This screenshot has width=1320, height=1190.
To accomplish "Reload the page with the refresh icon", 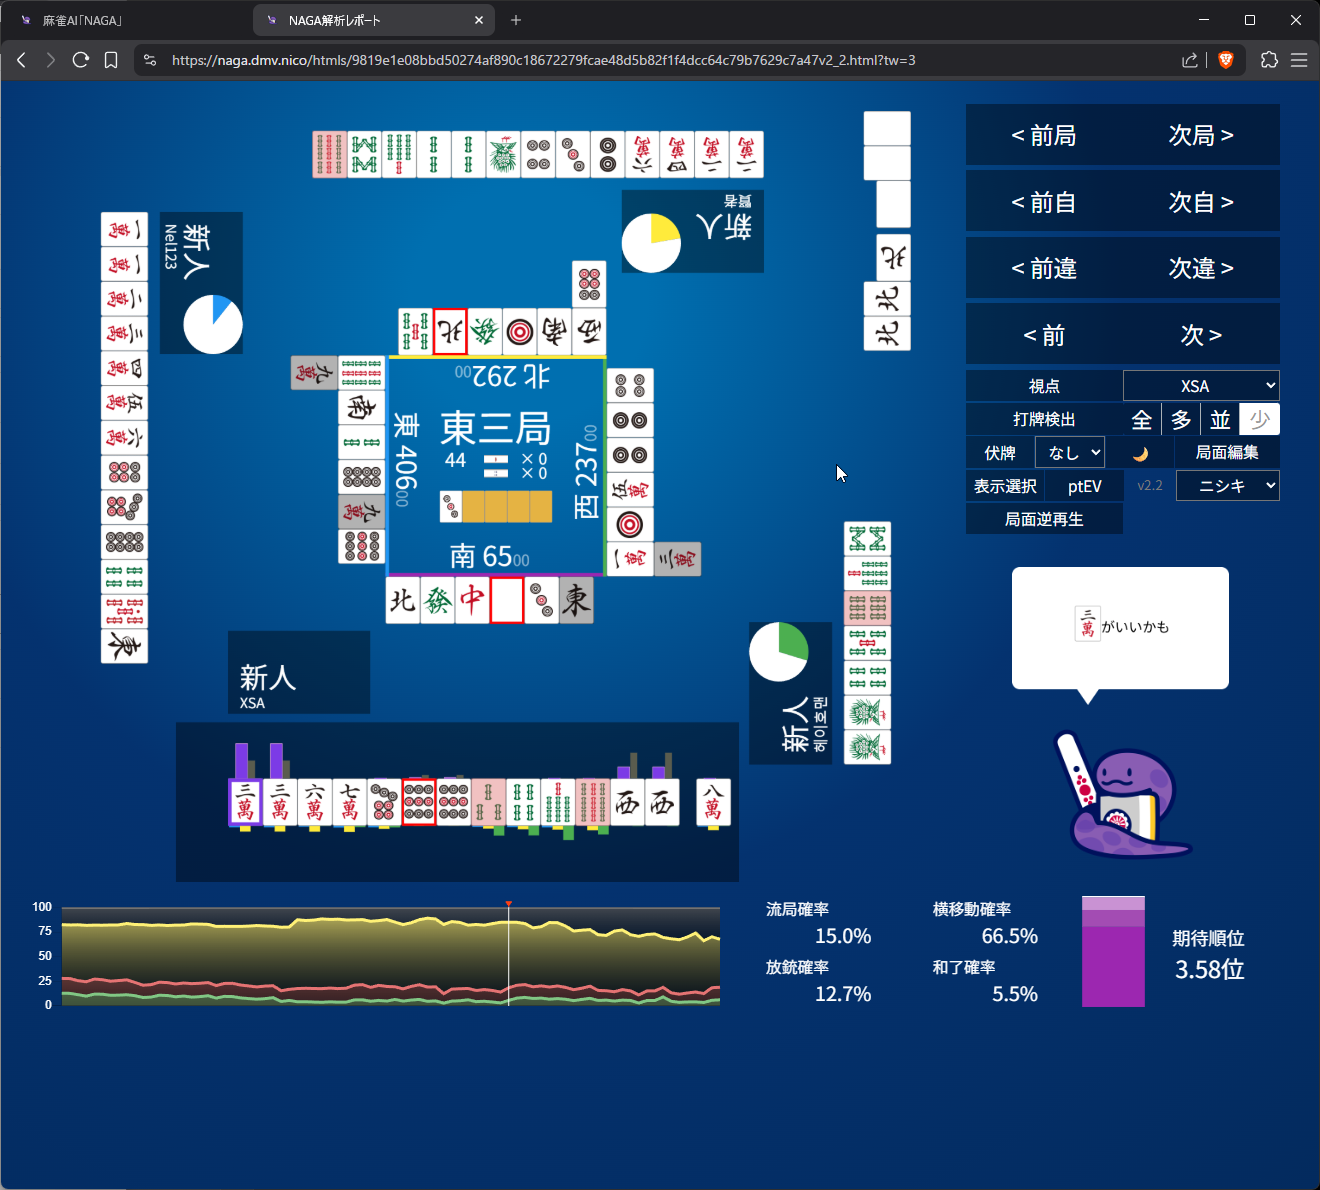I will (x=81, y=60).
